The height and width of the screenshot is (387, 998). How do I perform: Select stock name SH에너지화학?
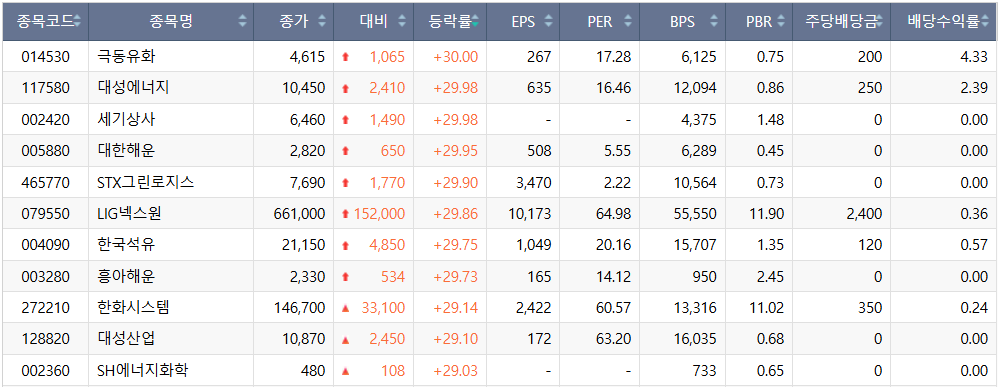143,371
